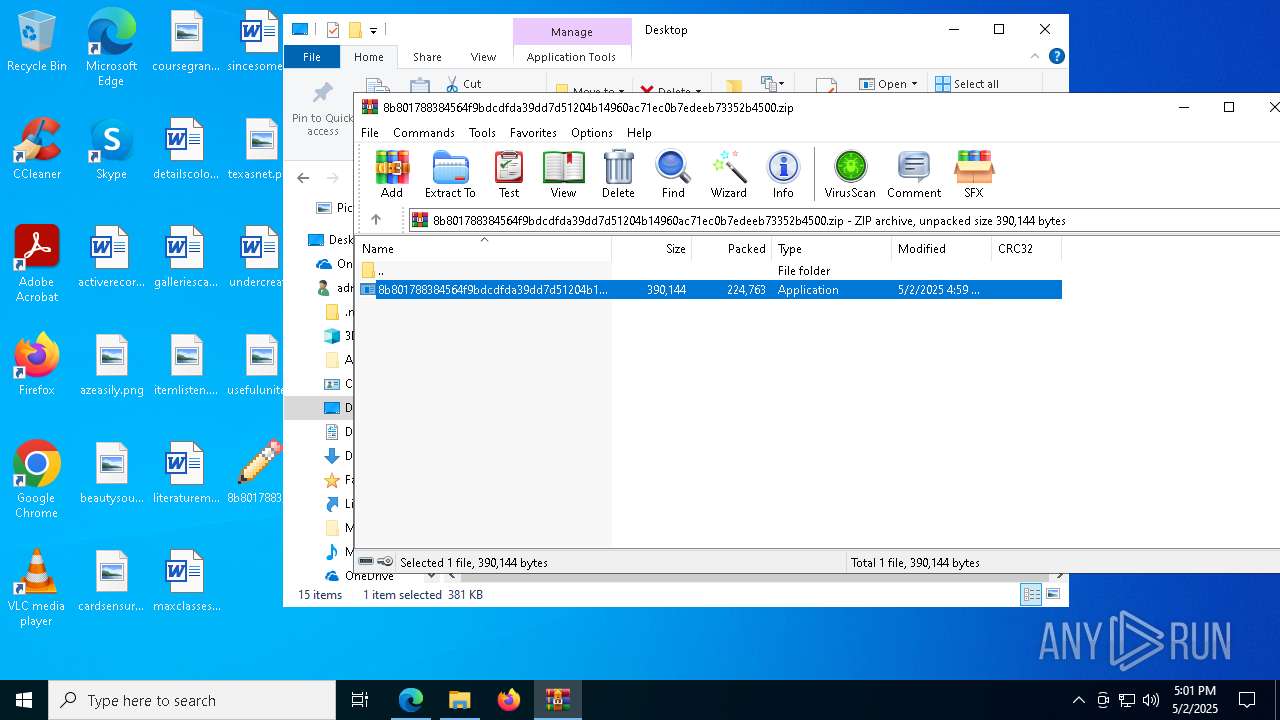Screen dimensions: 1280x720
Task: Go back in Explorer navigation
Action: coord(303,178)
